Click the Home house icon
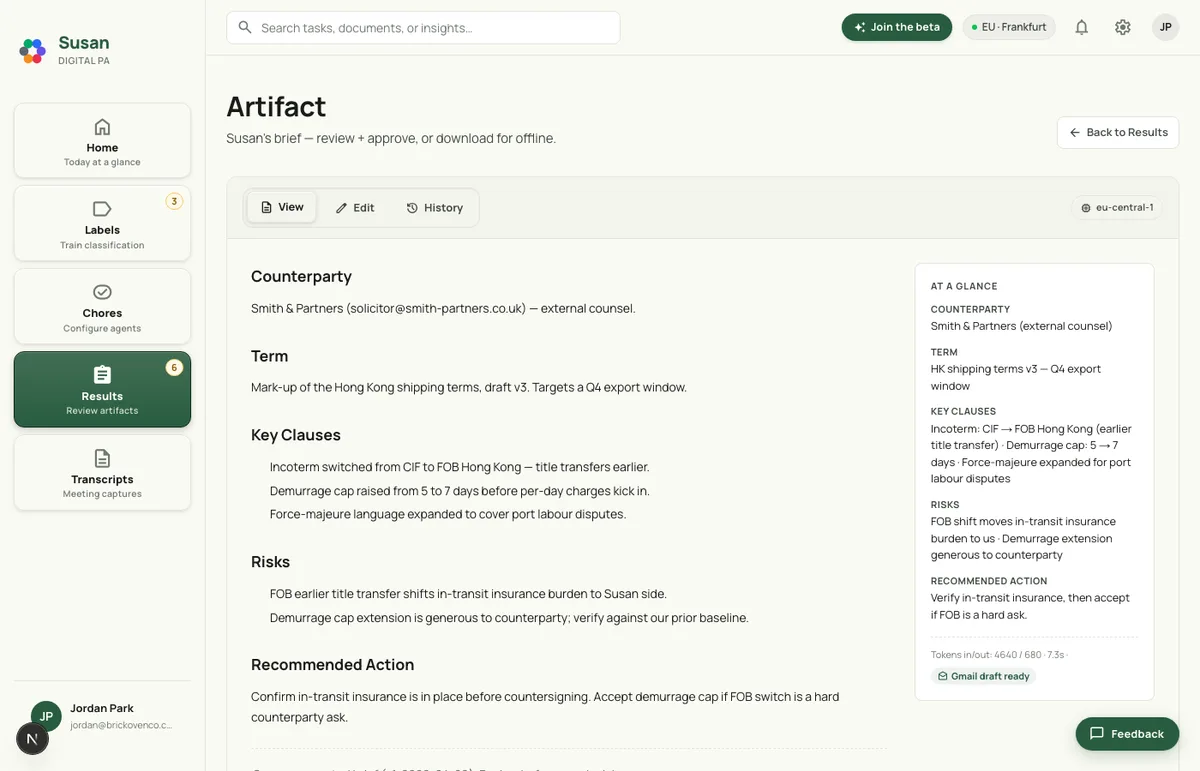This screenshot has width=1200, height=771. pyautogui.click(x=102, y=127)
